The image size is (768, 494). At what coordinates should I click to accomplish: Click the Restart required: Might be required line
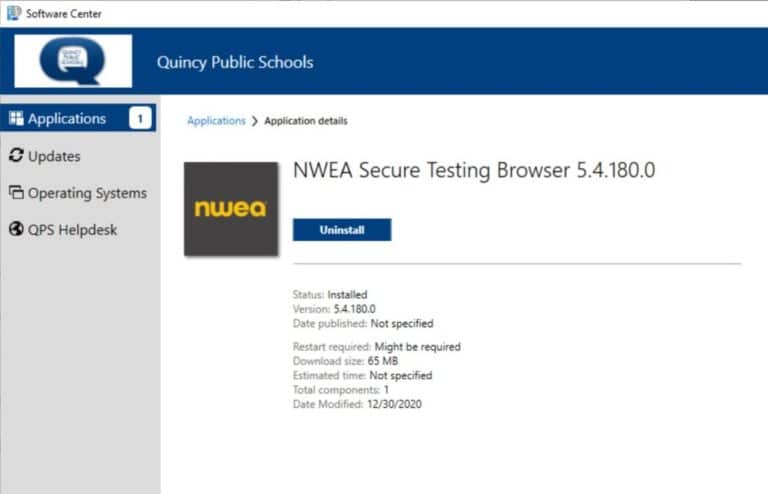(377, 347)
